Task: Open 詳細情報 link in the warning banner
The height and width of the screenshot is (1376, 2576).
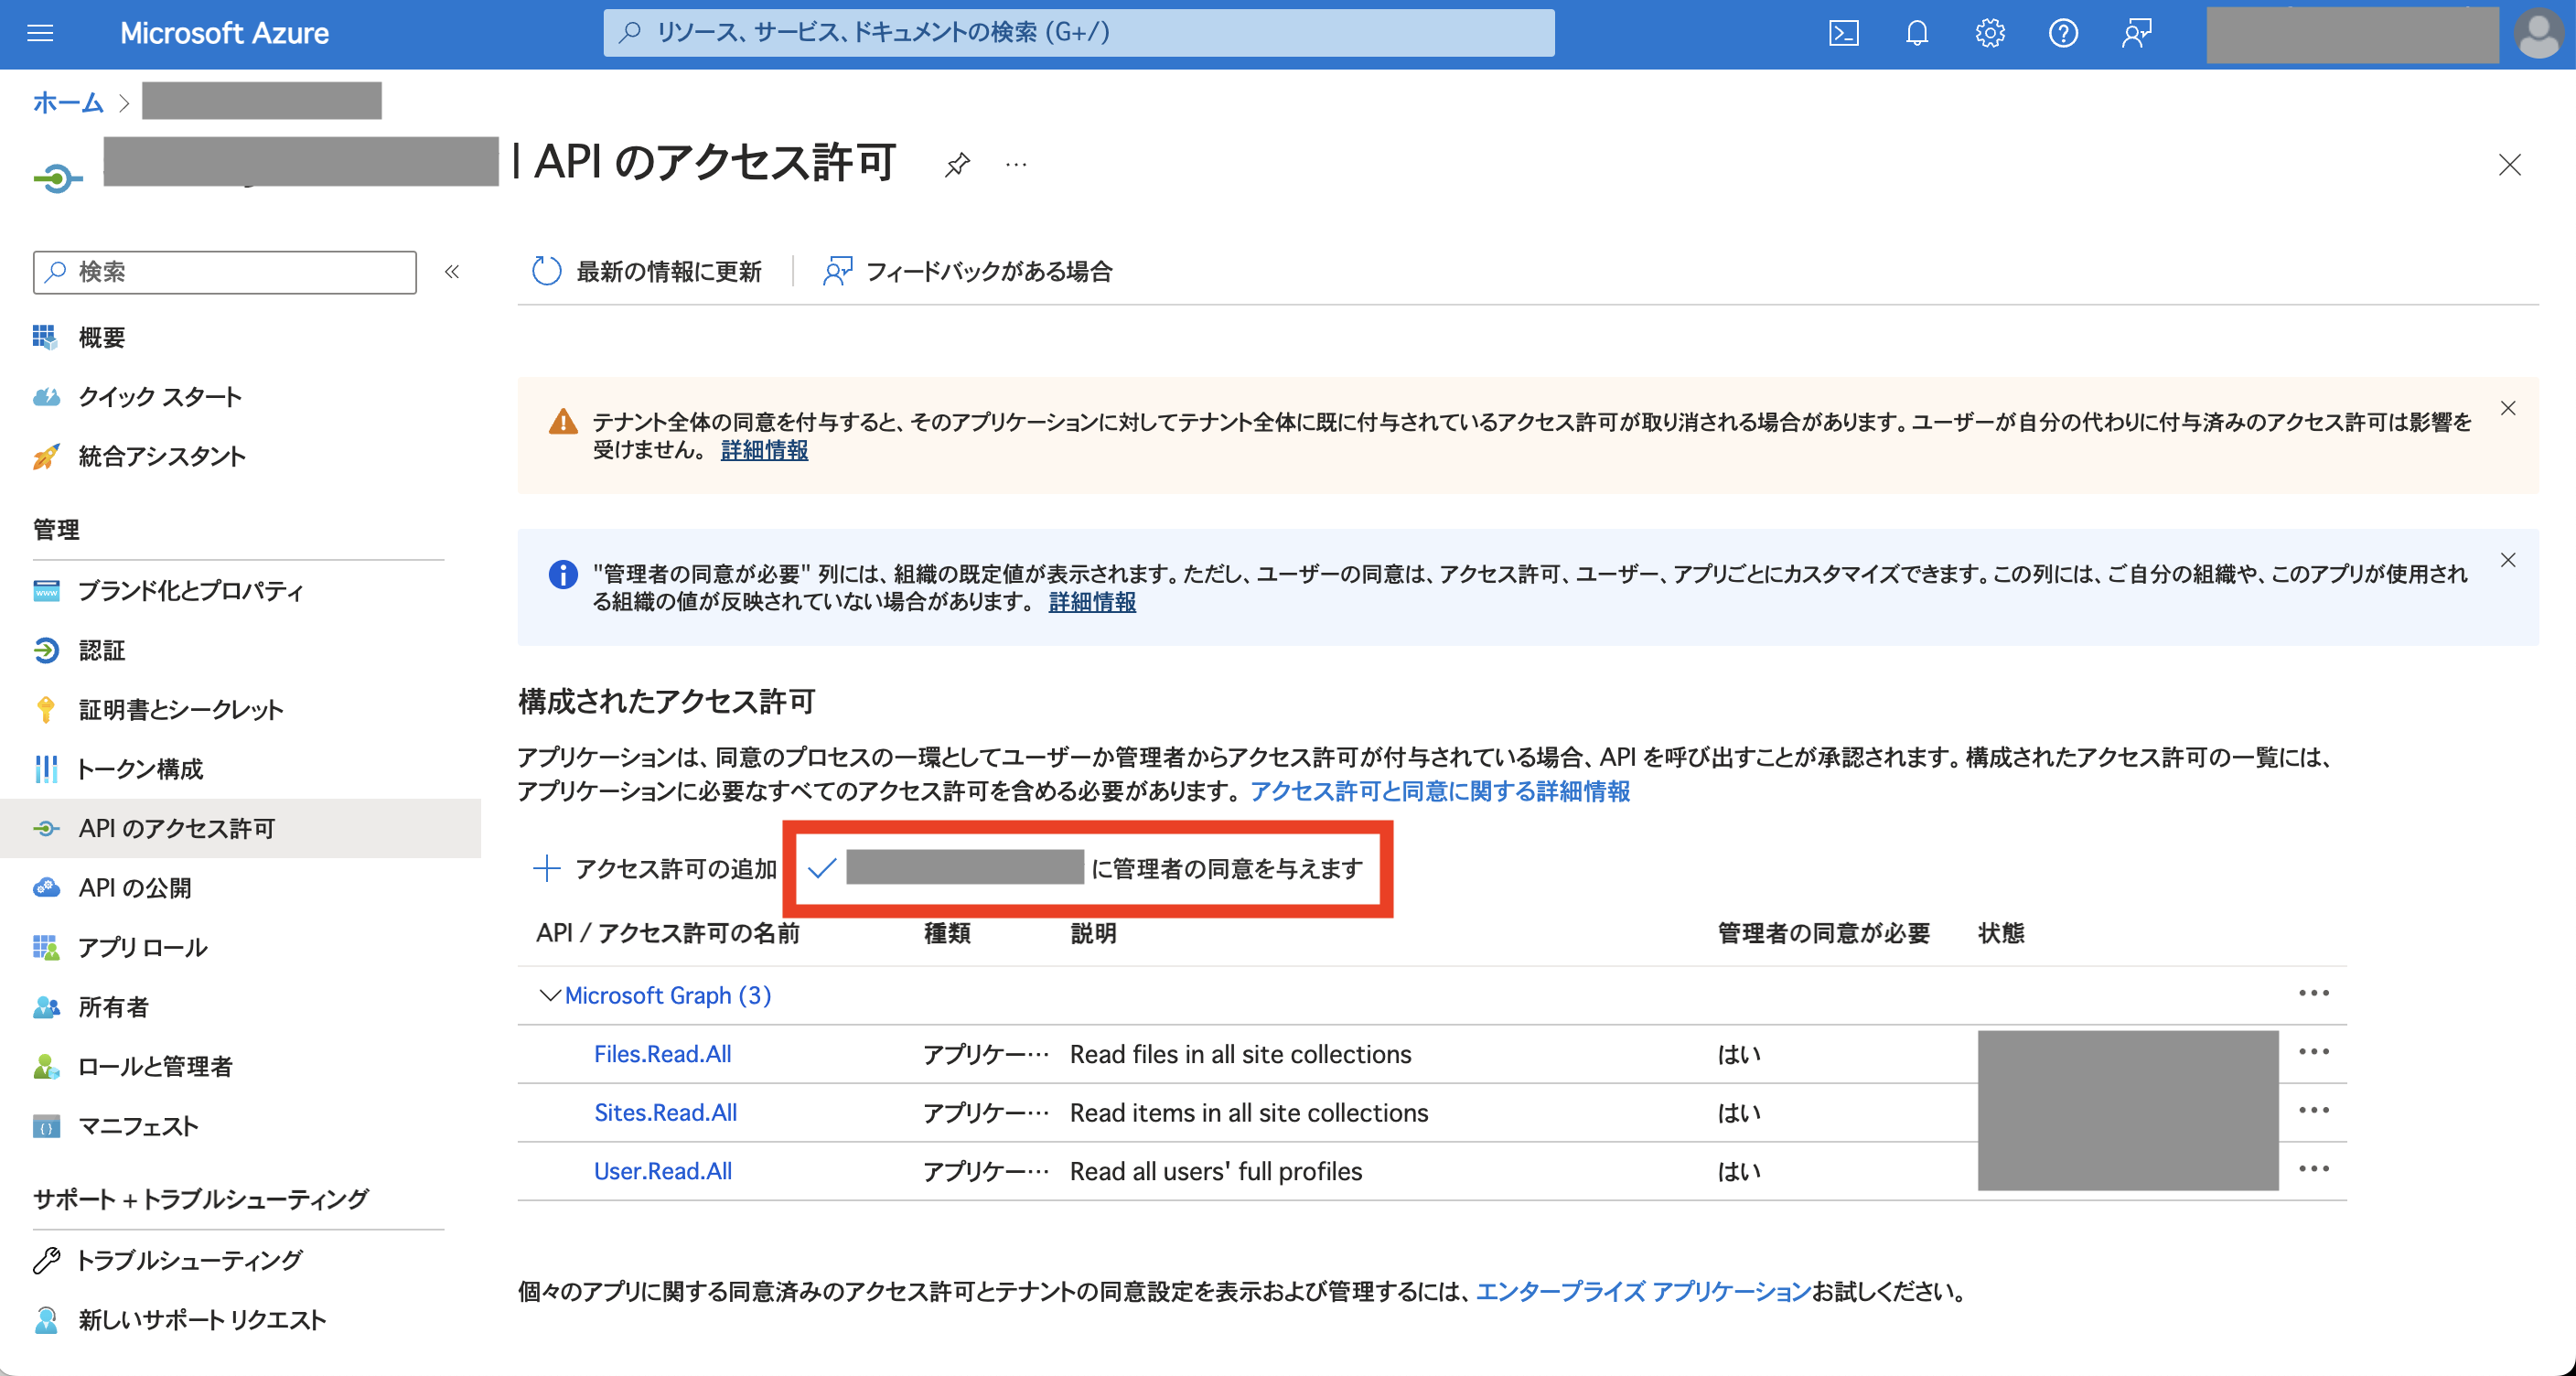Action: tap(764, 450)
